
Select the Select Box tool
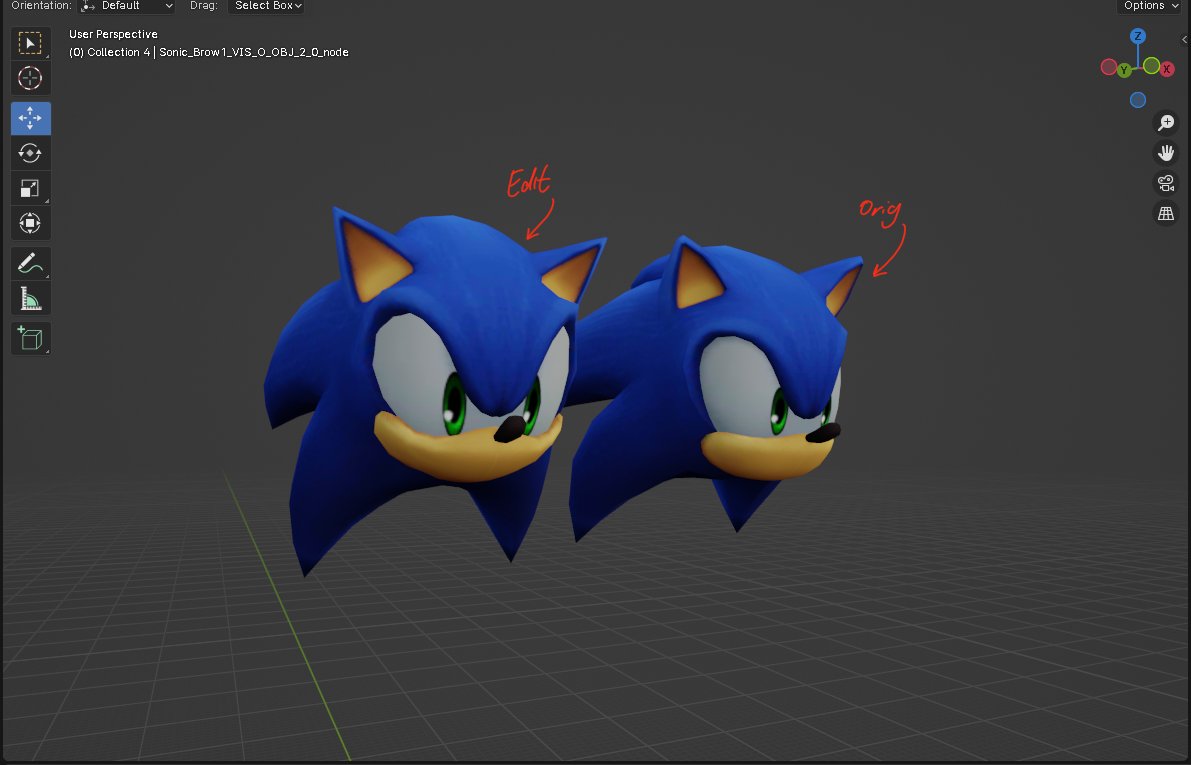(30, 44)
